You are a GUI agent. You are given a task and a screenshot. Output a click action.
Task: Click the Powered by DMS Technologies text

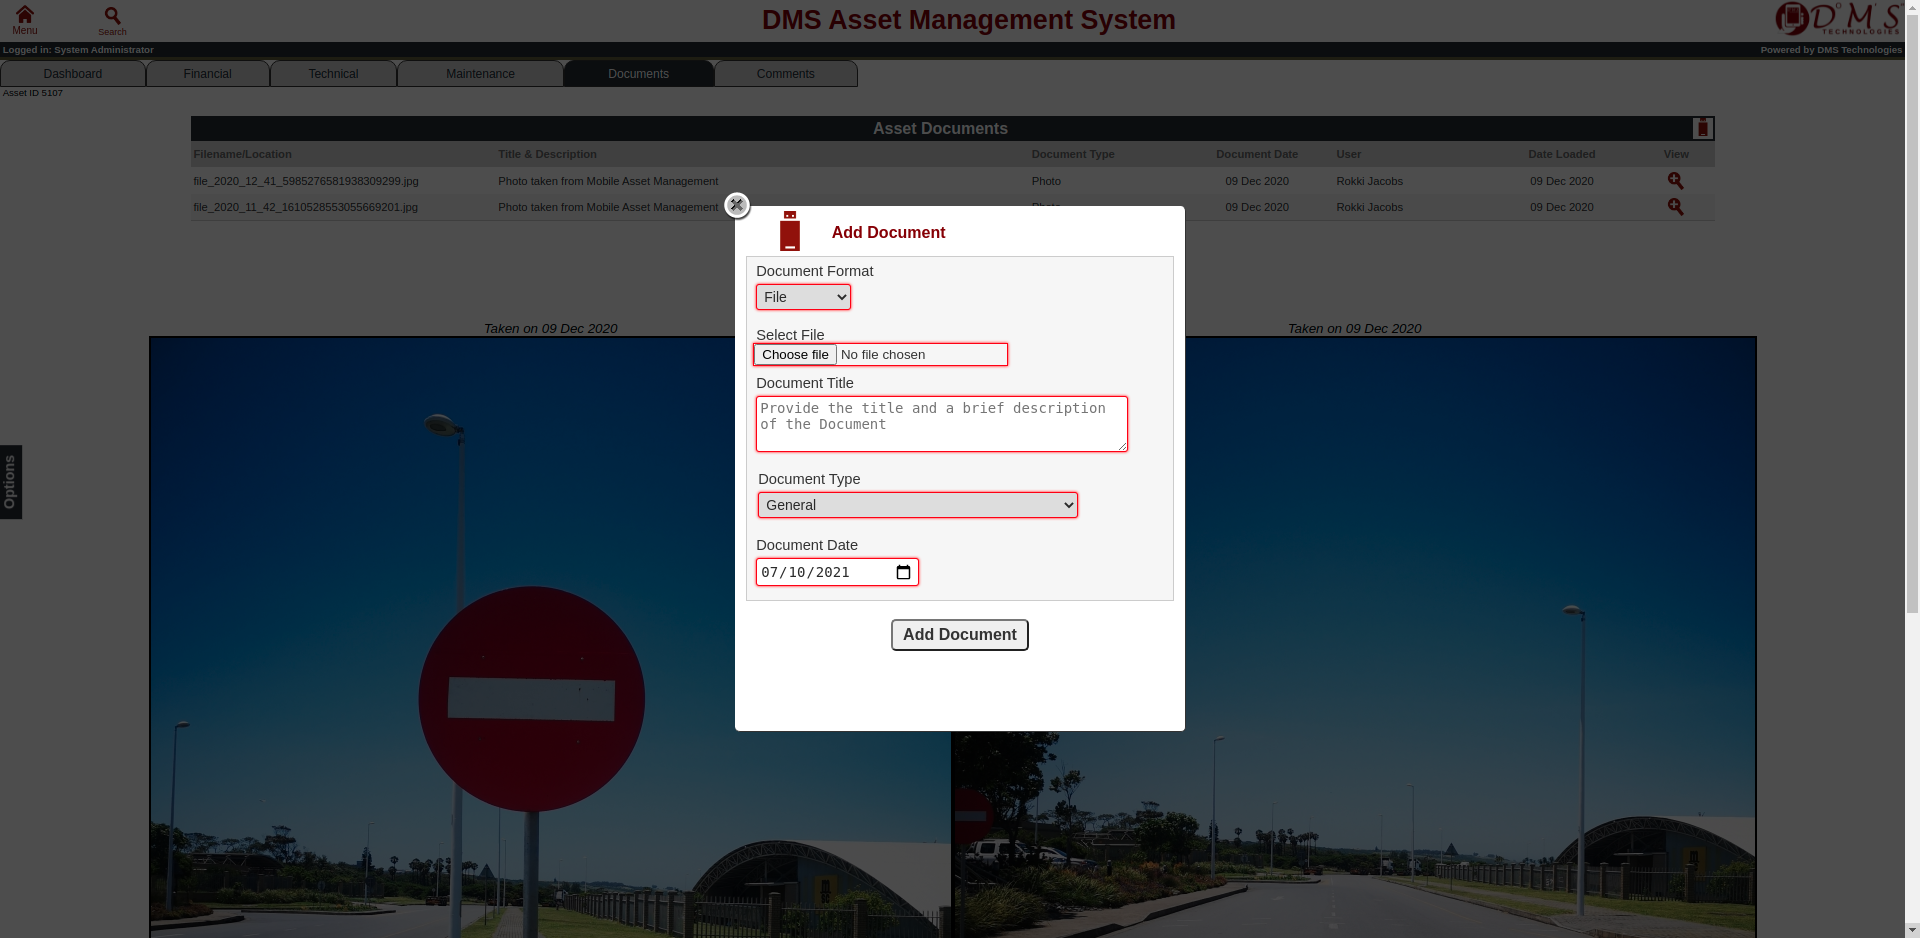[x=1830, y=50]
